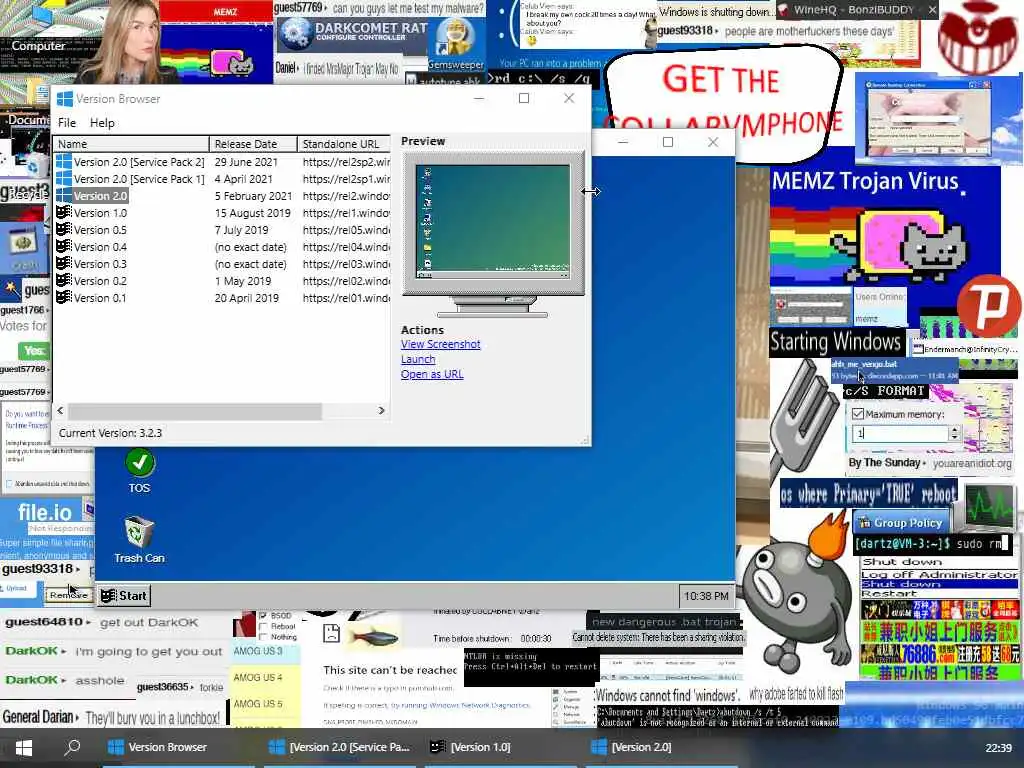1024x768 pixels.
Task: Minimize the Version Browser window
Action: click(x=479, y=99)
